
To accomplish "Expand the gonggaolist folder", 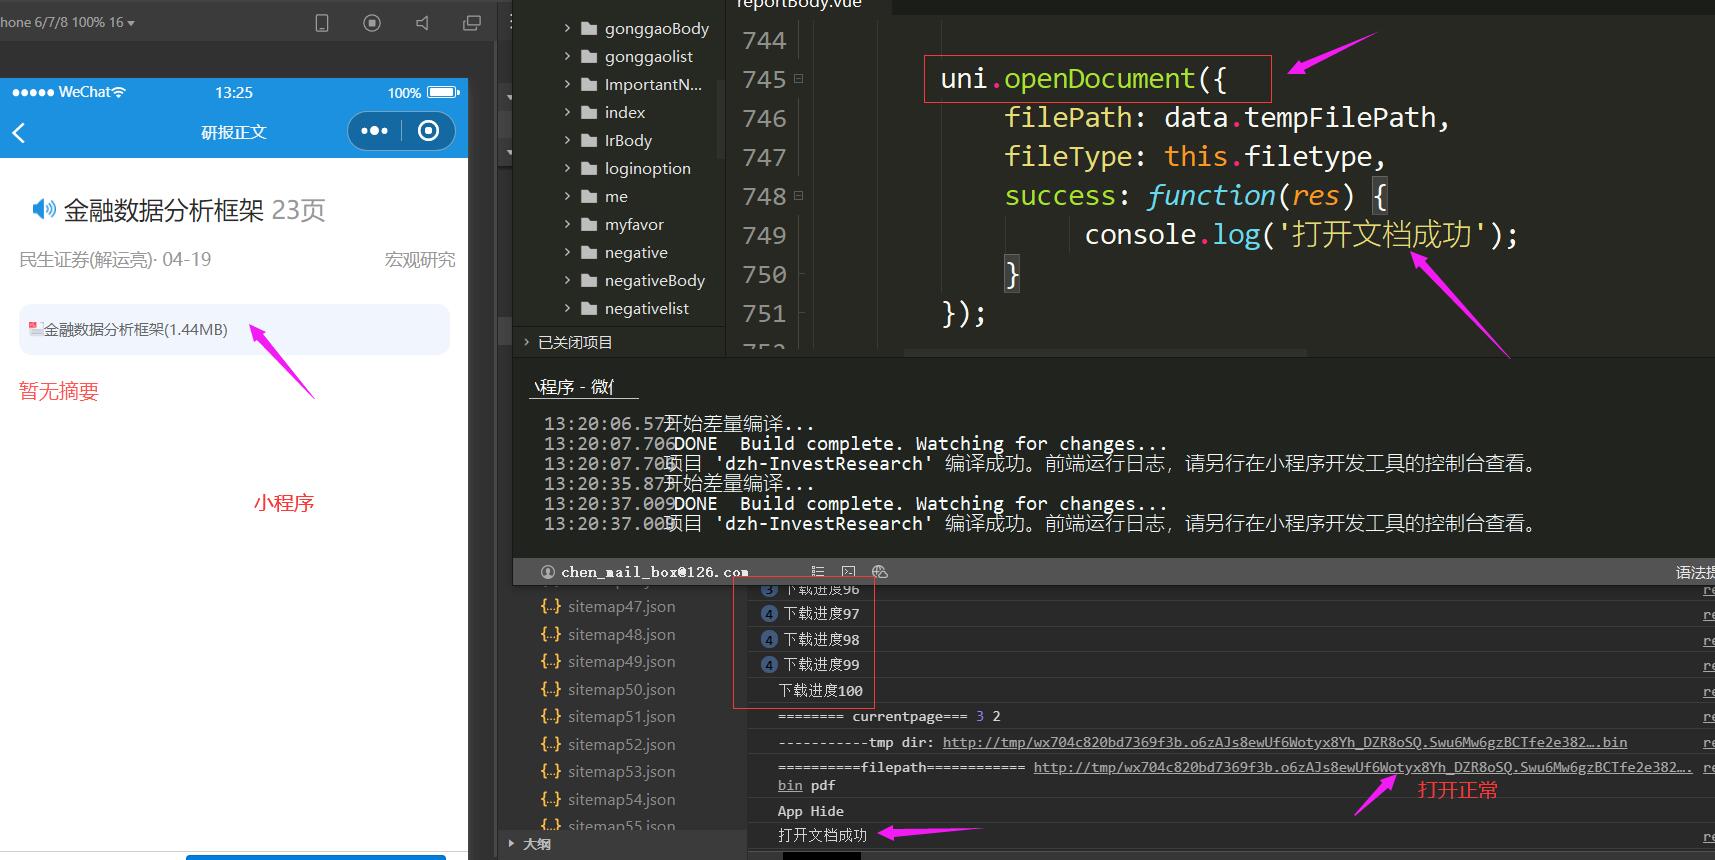I will (x=567, y=57).
